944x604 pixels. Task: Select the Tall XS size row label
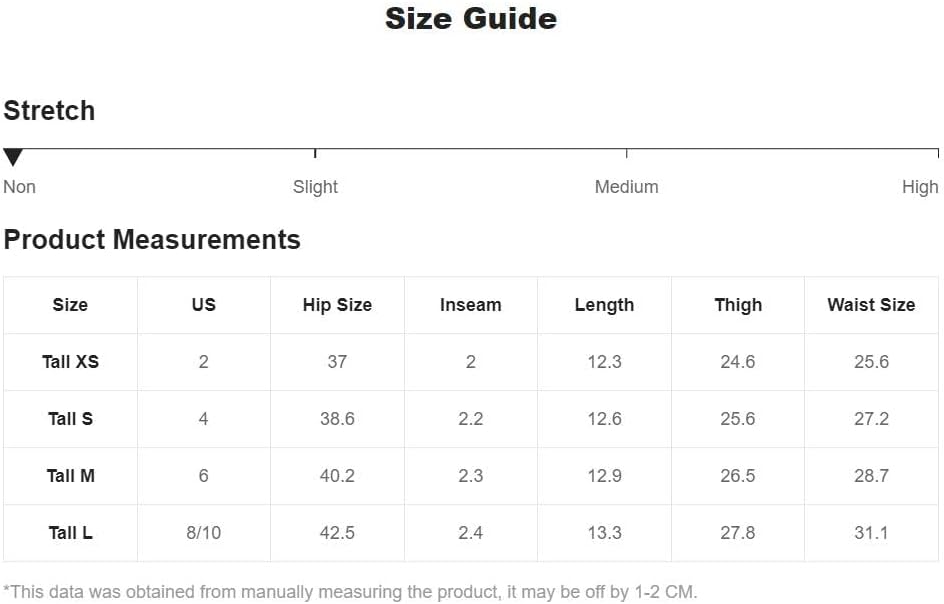[x=70, y=362]
